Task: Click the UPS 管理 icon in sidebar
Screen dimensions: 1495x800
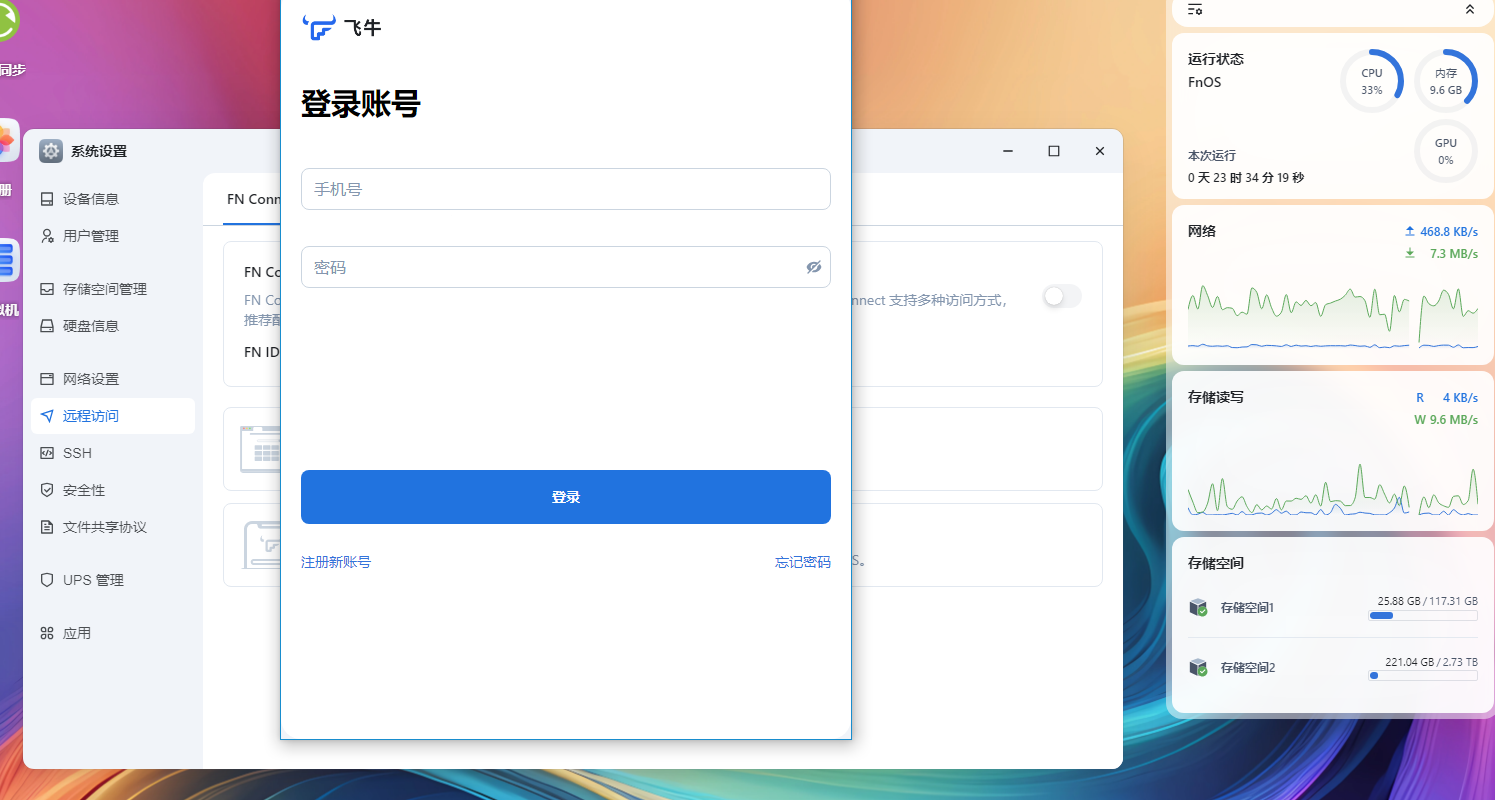Action: 46,580
